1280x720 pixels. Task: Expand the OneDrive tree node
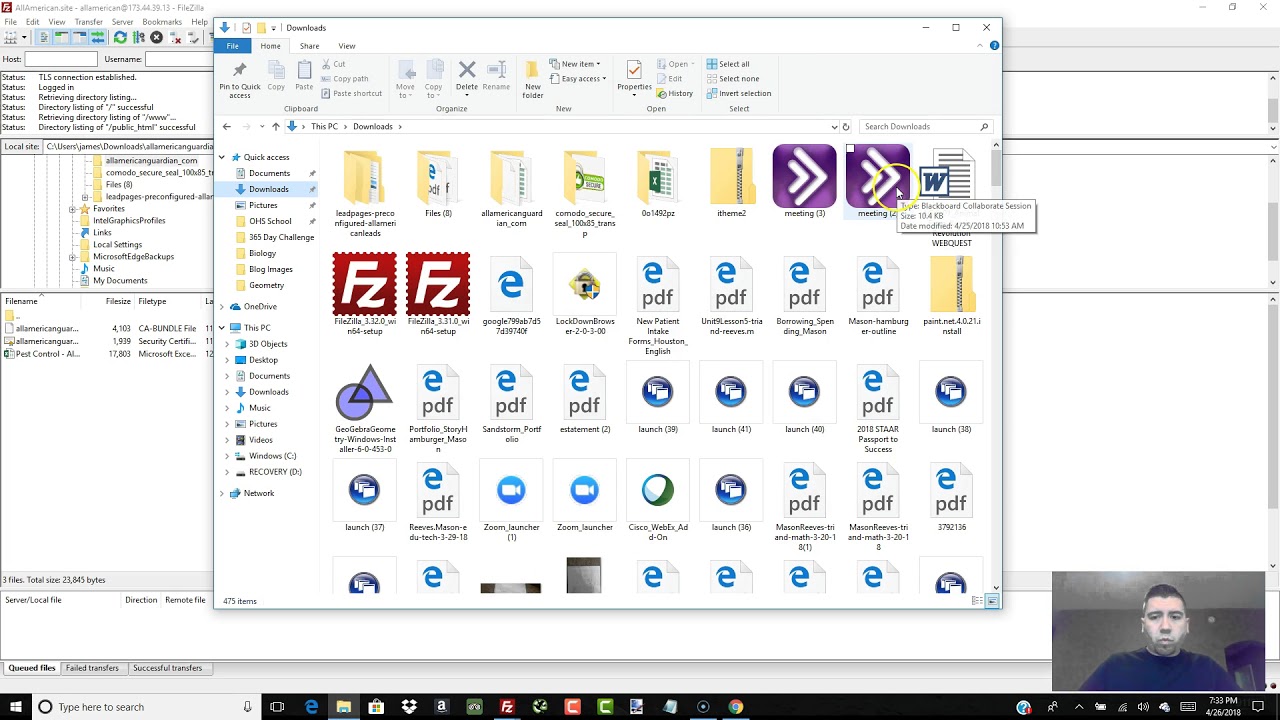222,307
